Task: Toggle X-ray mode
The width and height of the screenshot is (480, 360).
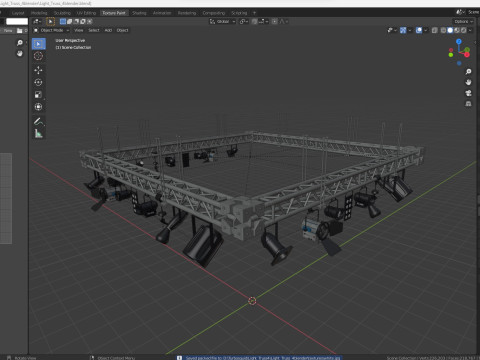Action: click(x=434, y=30)
